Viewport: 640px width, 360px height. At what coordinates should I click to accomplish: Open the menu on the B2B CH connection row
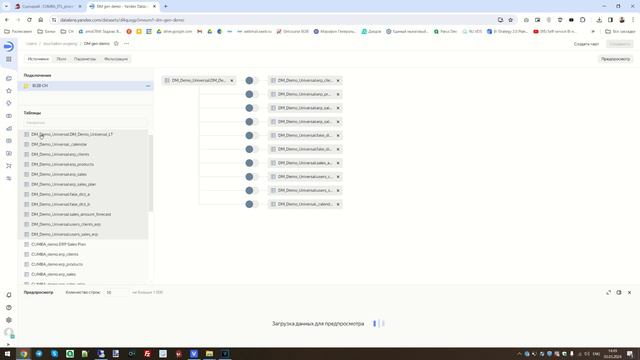[x=148, y=86]
